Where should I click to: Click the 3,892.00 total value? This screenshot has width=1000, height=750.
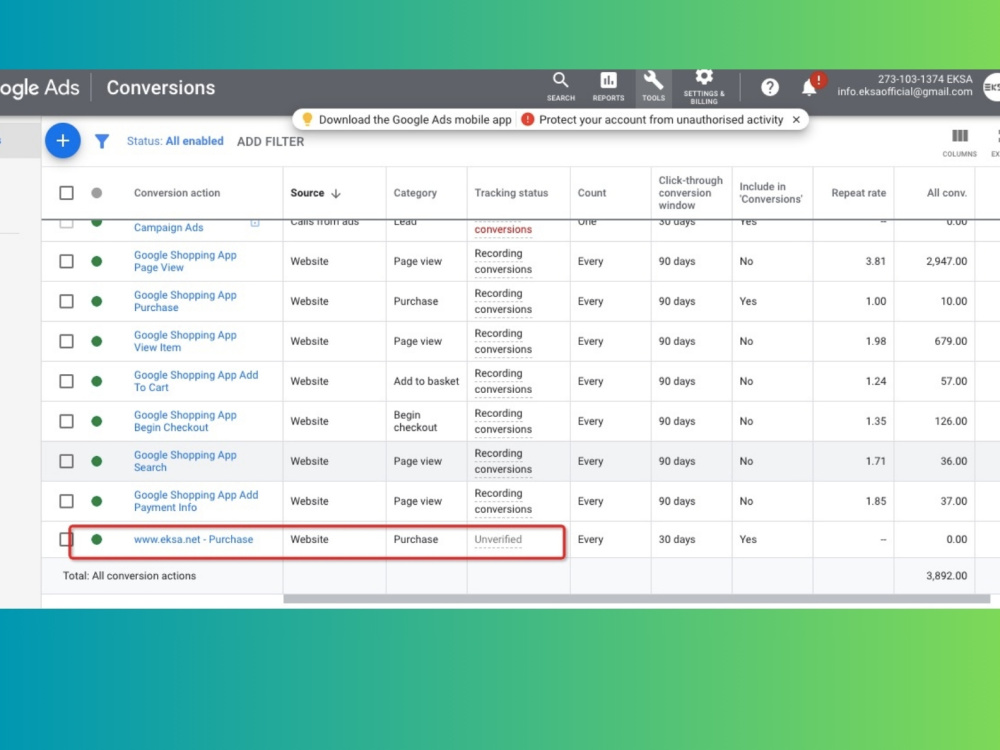tap(946, 576)
